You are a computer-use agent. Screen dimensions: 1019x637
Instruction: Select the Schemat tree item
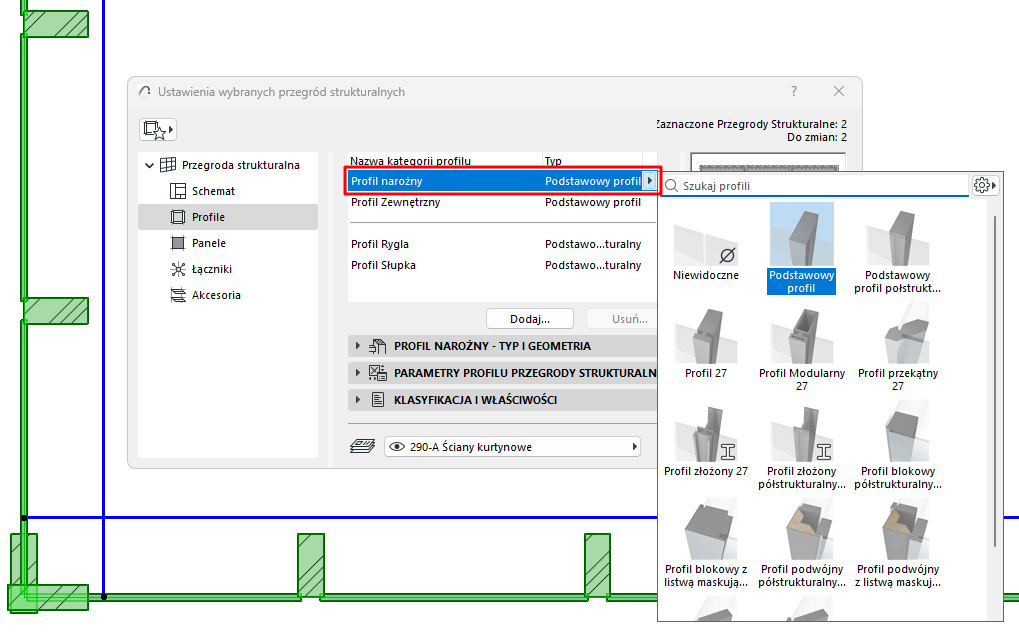pos(213,191)
